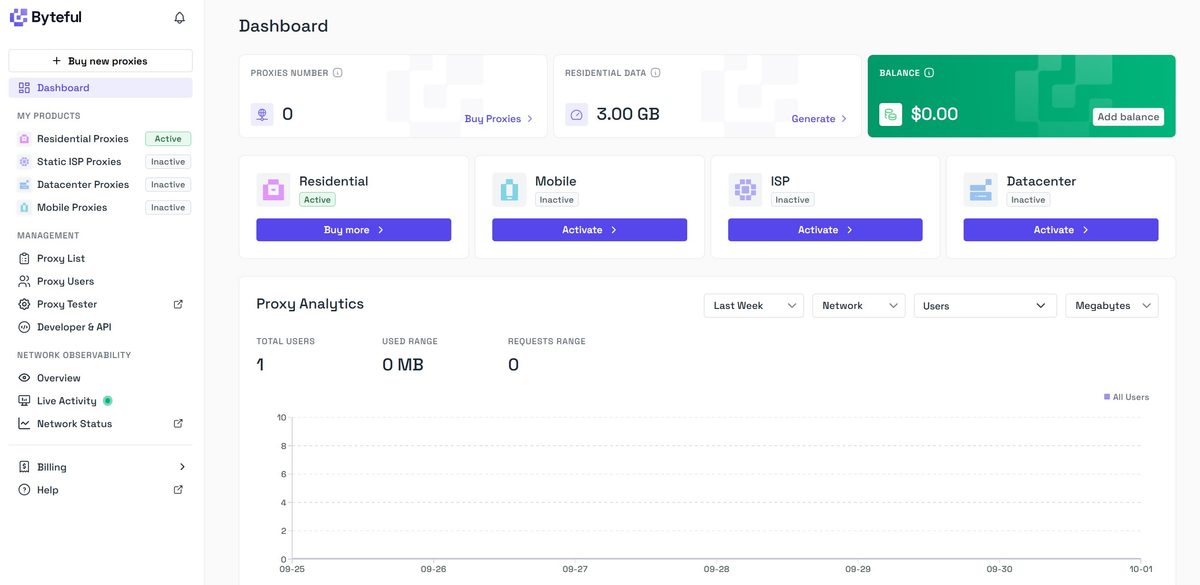This screenshot has width=1200, height=585.
Task: Click the Proxy Users people icon
Action: click(25, 281)
